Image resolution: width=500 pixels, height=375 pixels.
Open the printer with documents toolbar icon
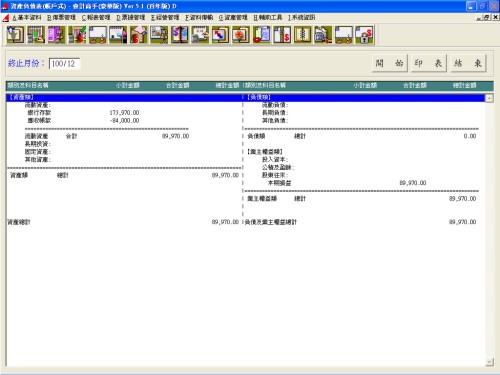323,35
